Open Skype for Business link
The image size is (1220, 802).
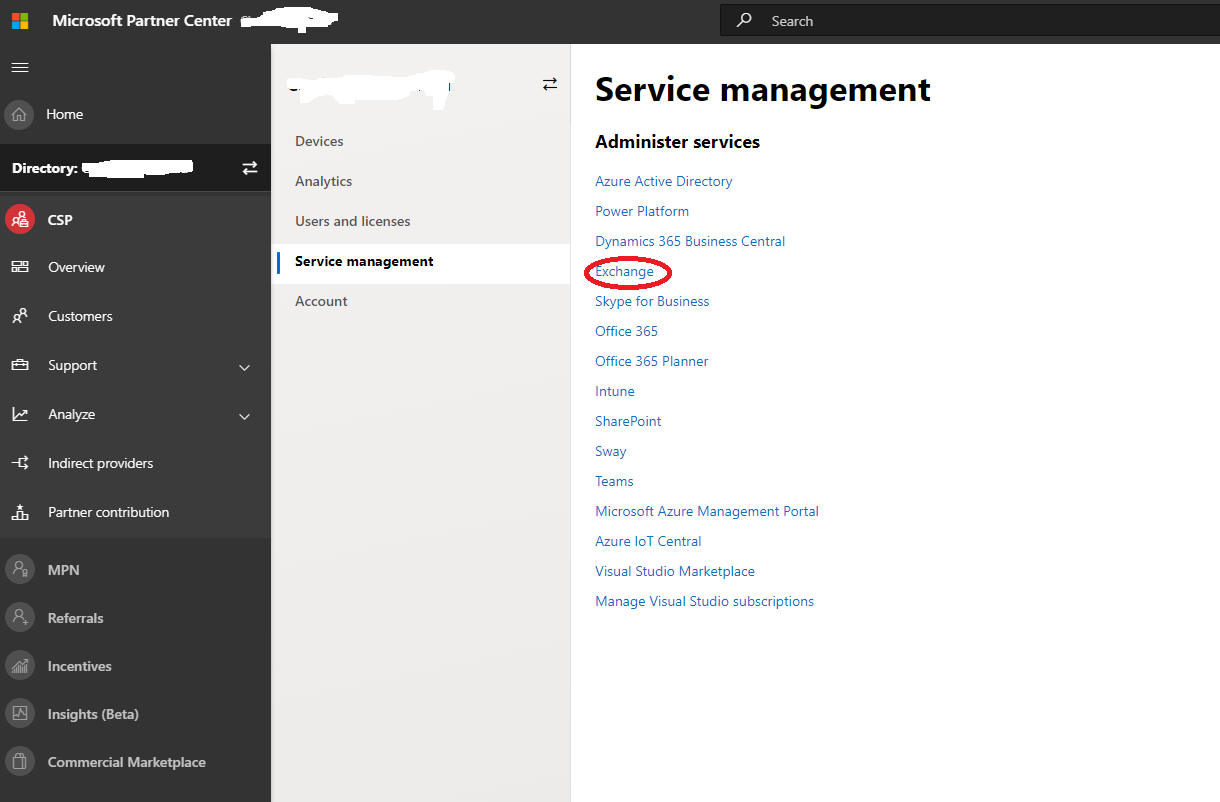[652, 301]
